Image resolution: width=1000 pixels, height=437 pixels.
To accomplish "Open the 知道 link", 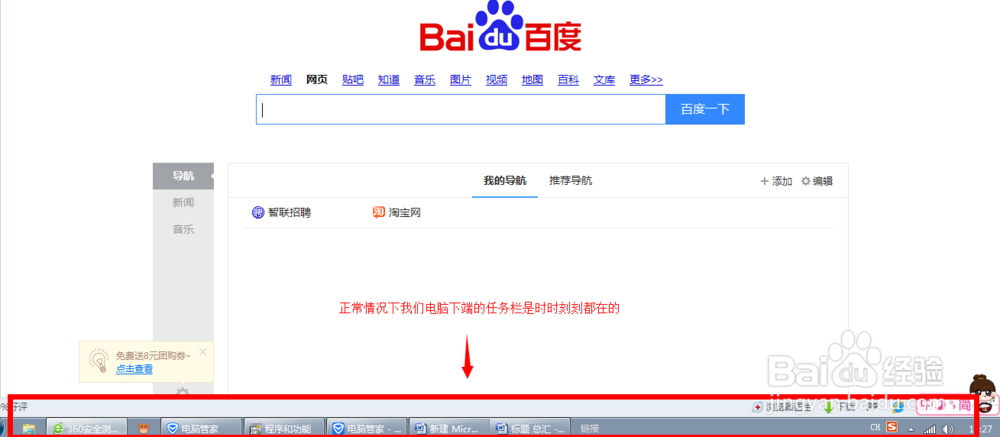I will coord(388,80).
